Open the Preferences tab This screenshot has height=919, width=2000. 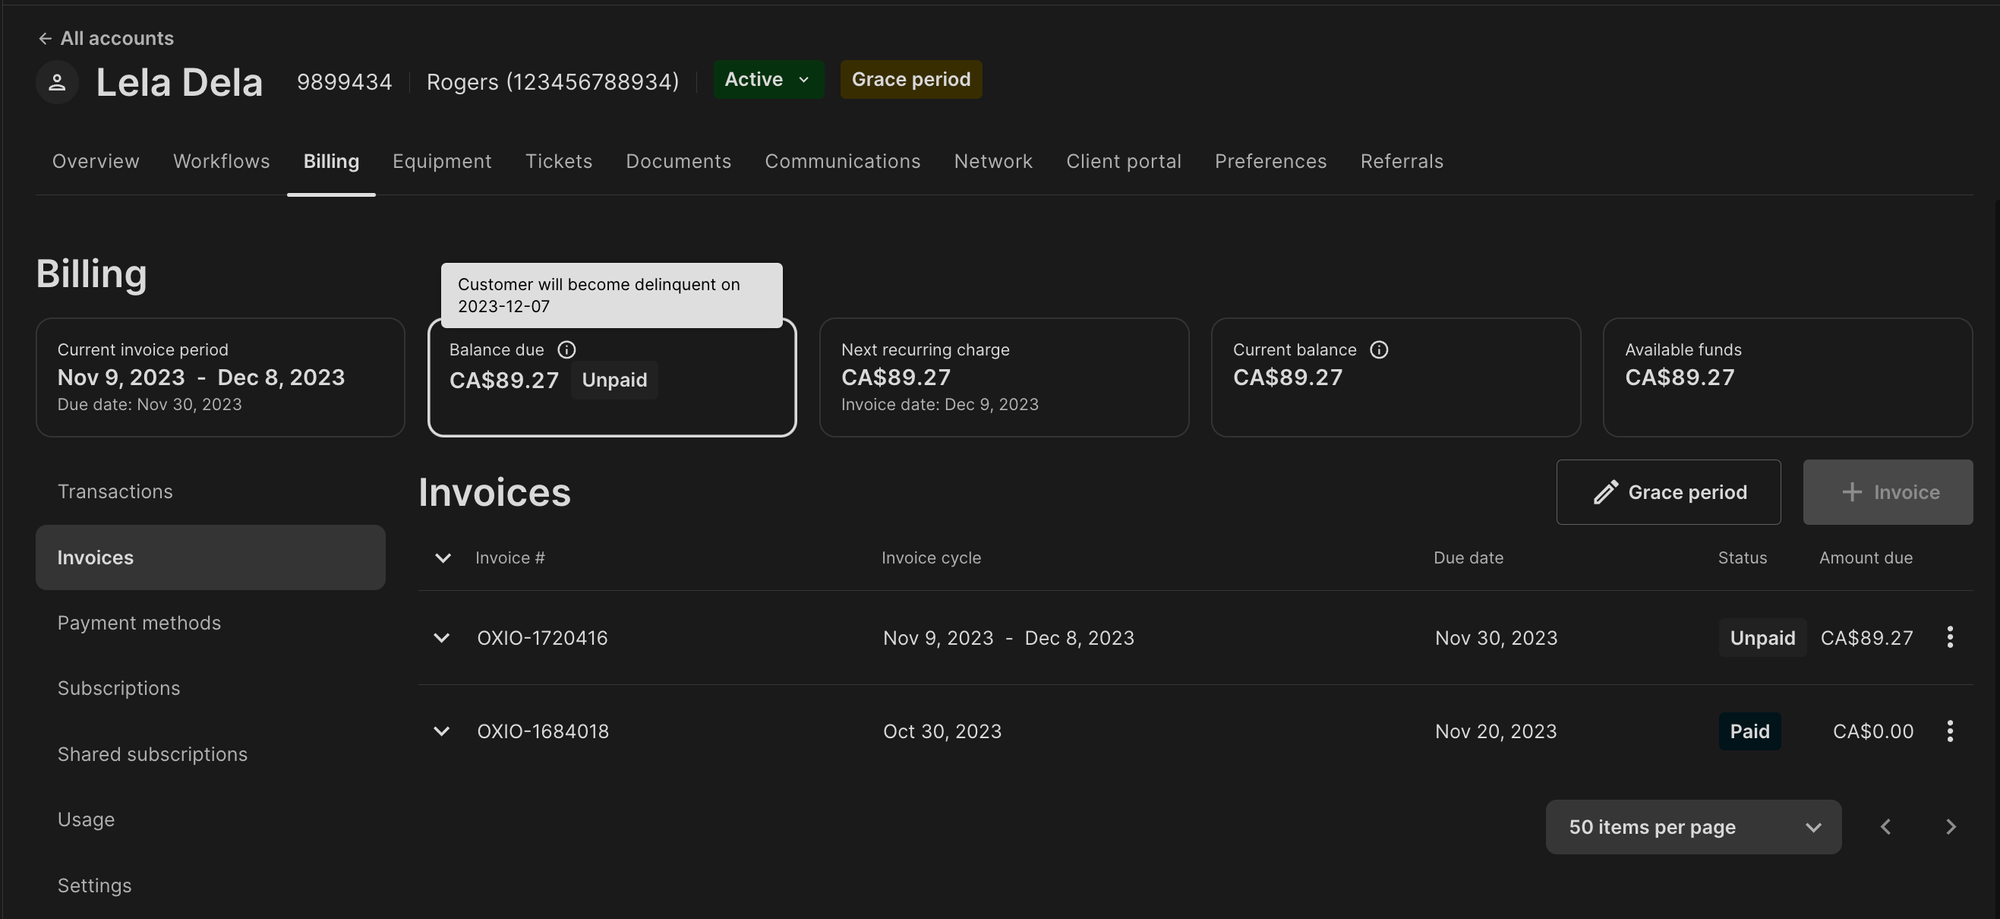[1270, 161]
